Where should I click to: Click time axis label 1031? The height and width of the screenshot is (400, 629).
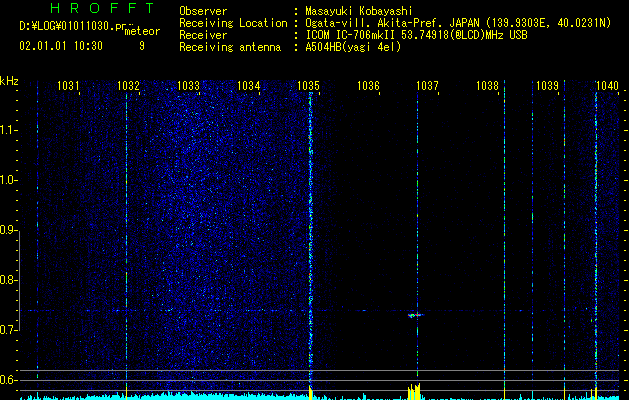68,85
